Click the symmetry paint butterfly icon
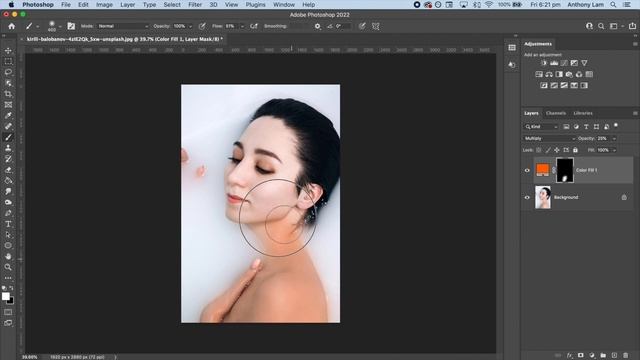 click(376, 26)
